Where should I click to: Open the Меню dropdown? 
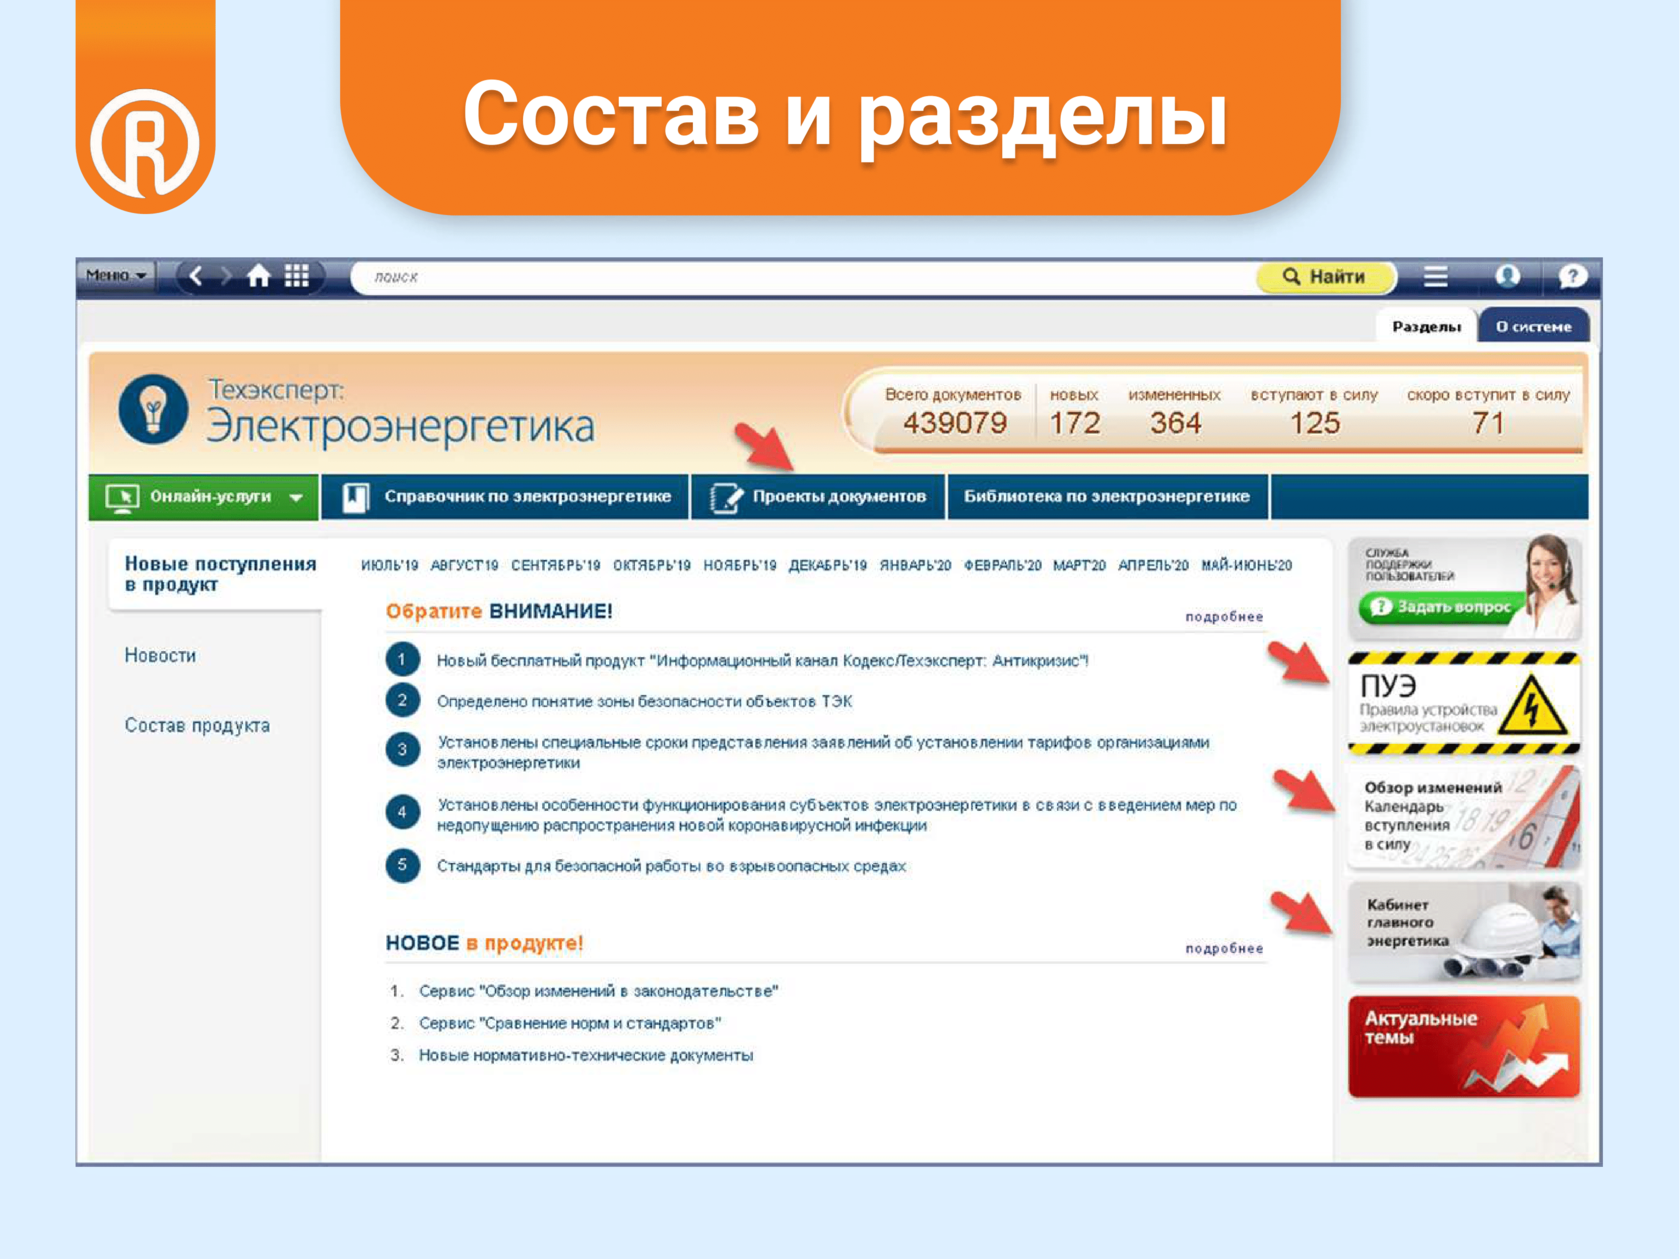point(116,276)
